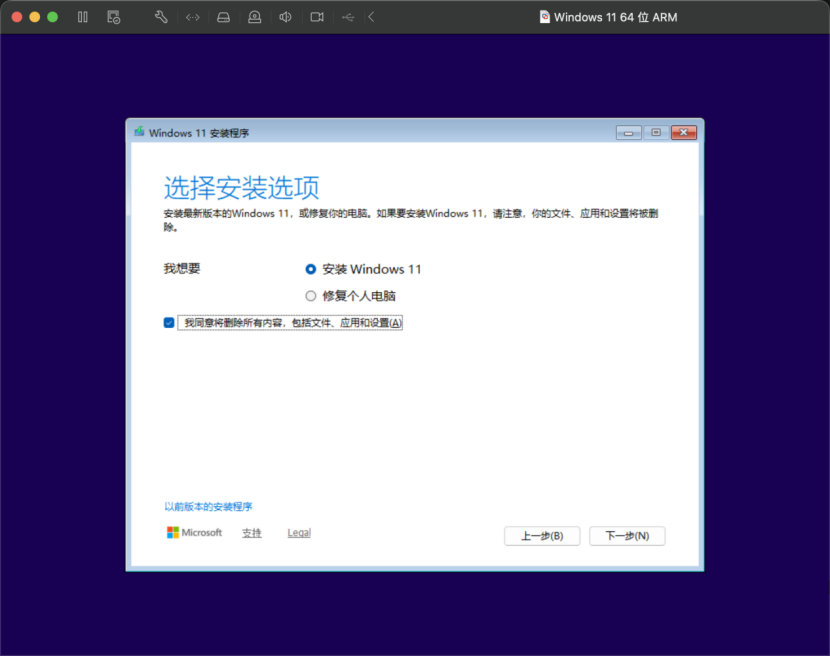Click the Microsoft logo
The width and height of the screenshot is (830, 656).
194,533
